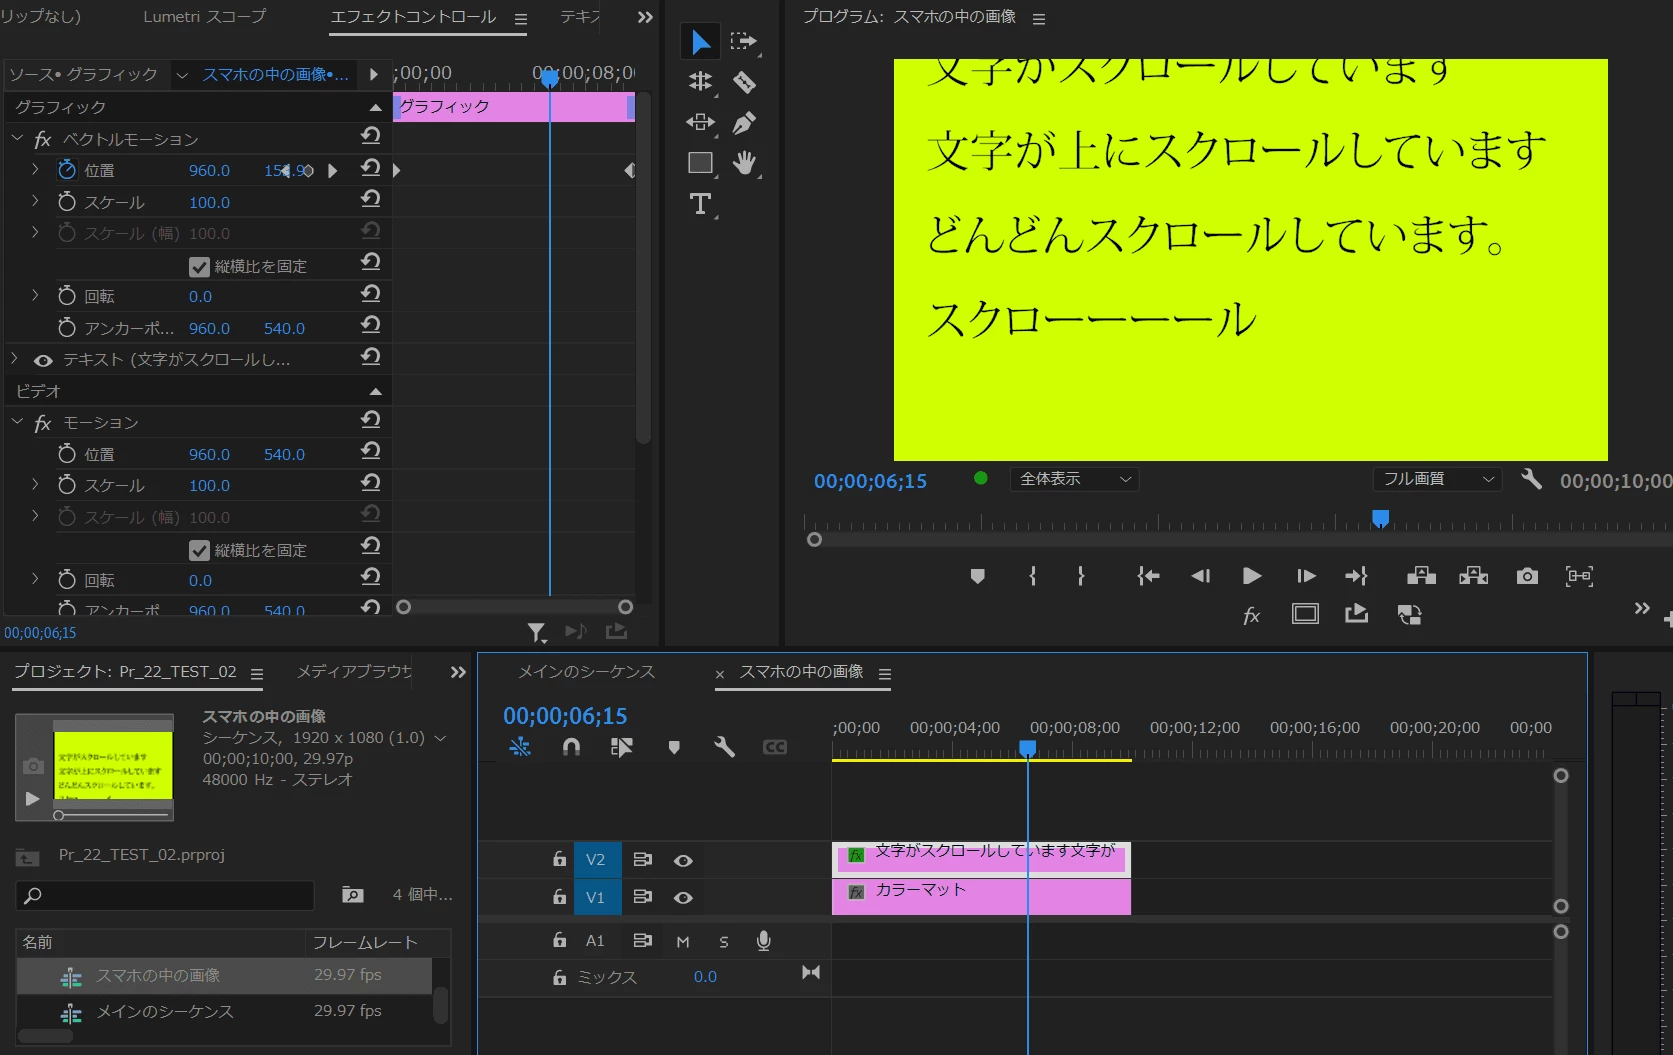The image size is (1673, 1055).
Task: Toggle position stopwatch under Vector Motion
Action: 67,170
